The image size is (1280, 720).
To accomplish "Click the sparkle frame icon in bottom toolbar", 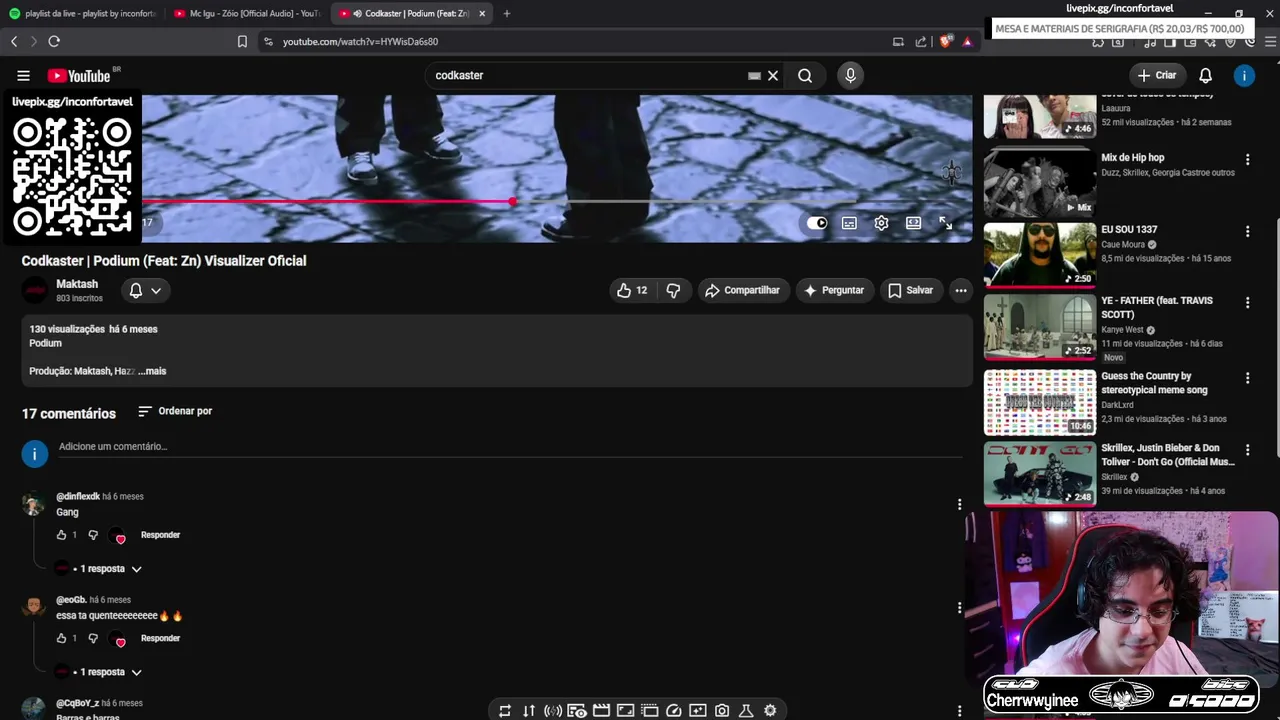I will click(x=698, y=711).
